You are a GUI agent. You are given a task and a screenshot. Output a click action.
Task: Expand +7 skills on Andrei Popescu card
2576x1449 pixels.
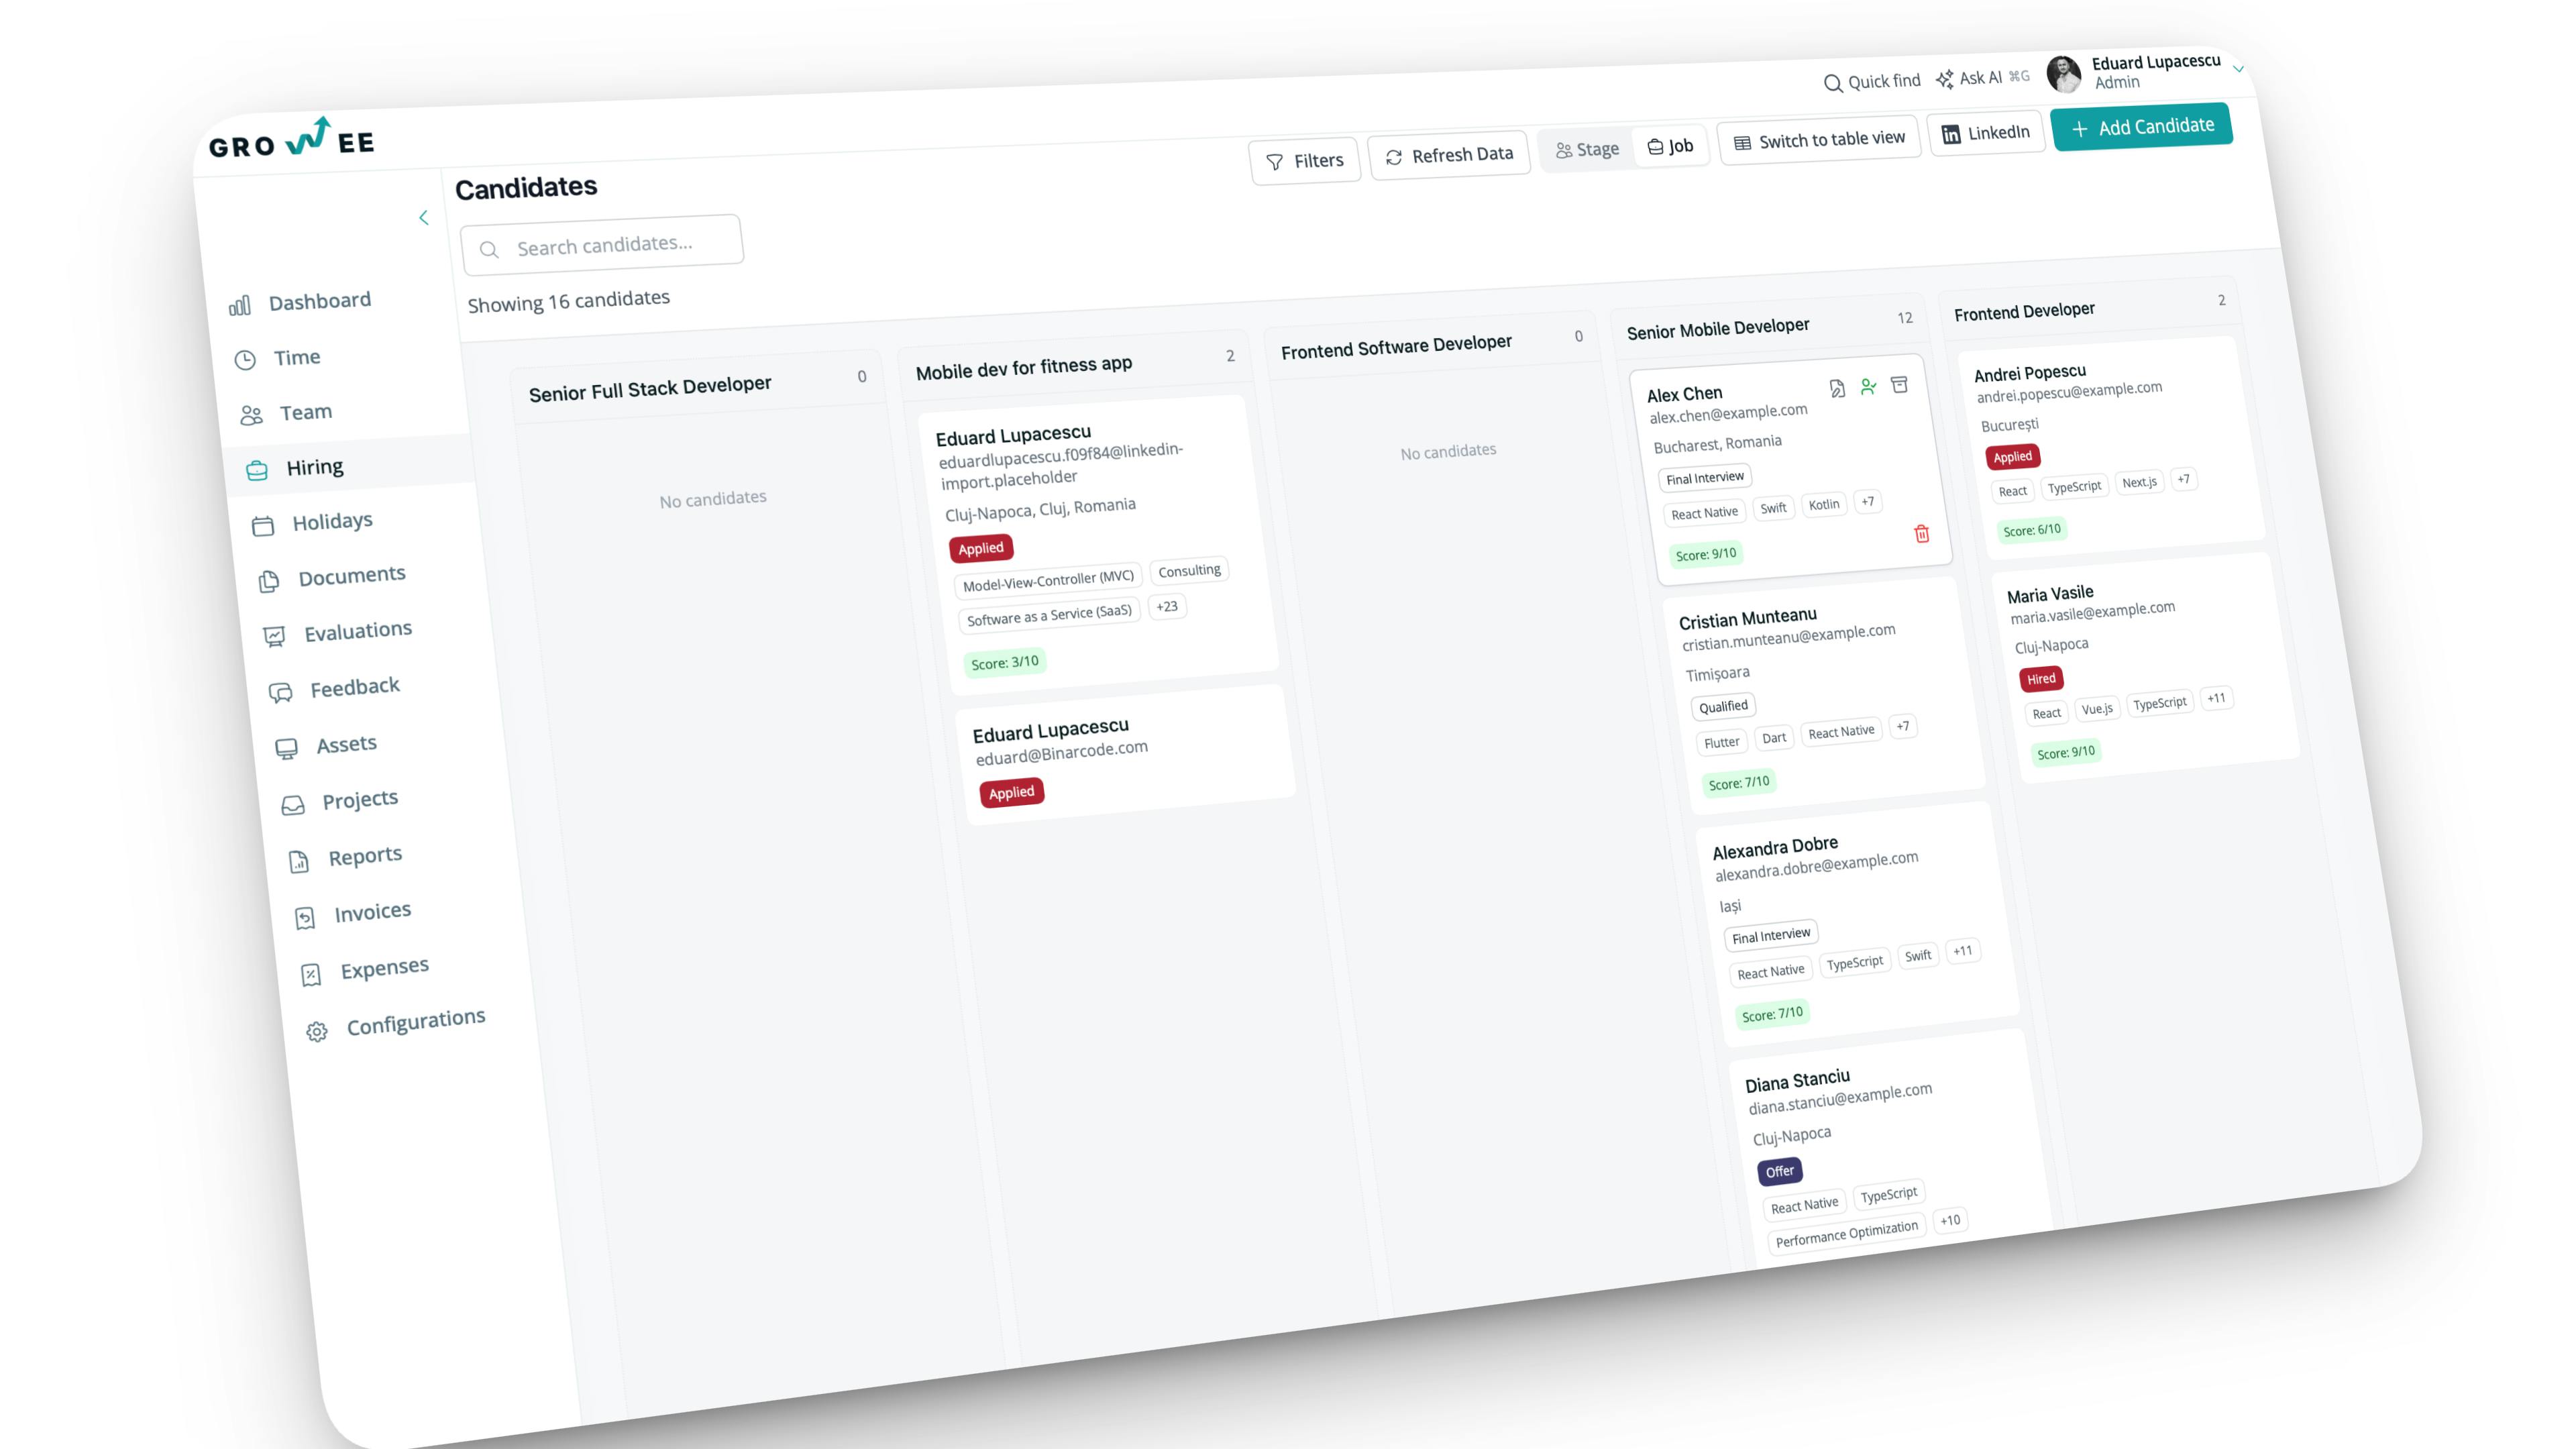2183,480
